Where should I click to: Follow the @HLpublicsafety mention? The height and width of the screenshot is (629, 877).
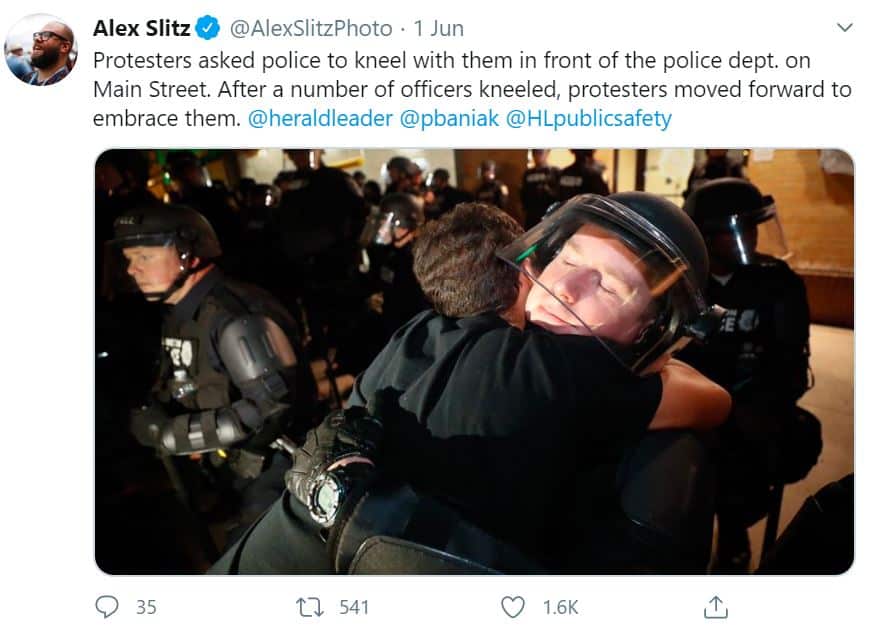click(x=588, y=119)
